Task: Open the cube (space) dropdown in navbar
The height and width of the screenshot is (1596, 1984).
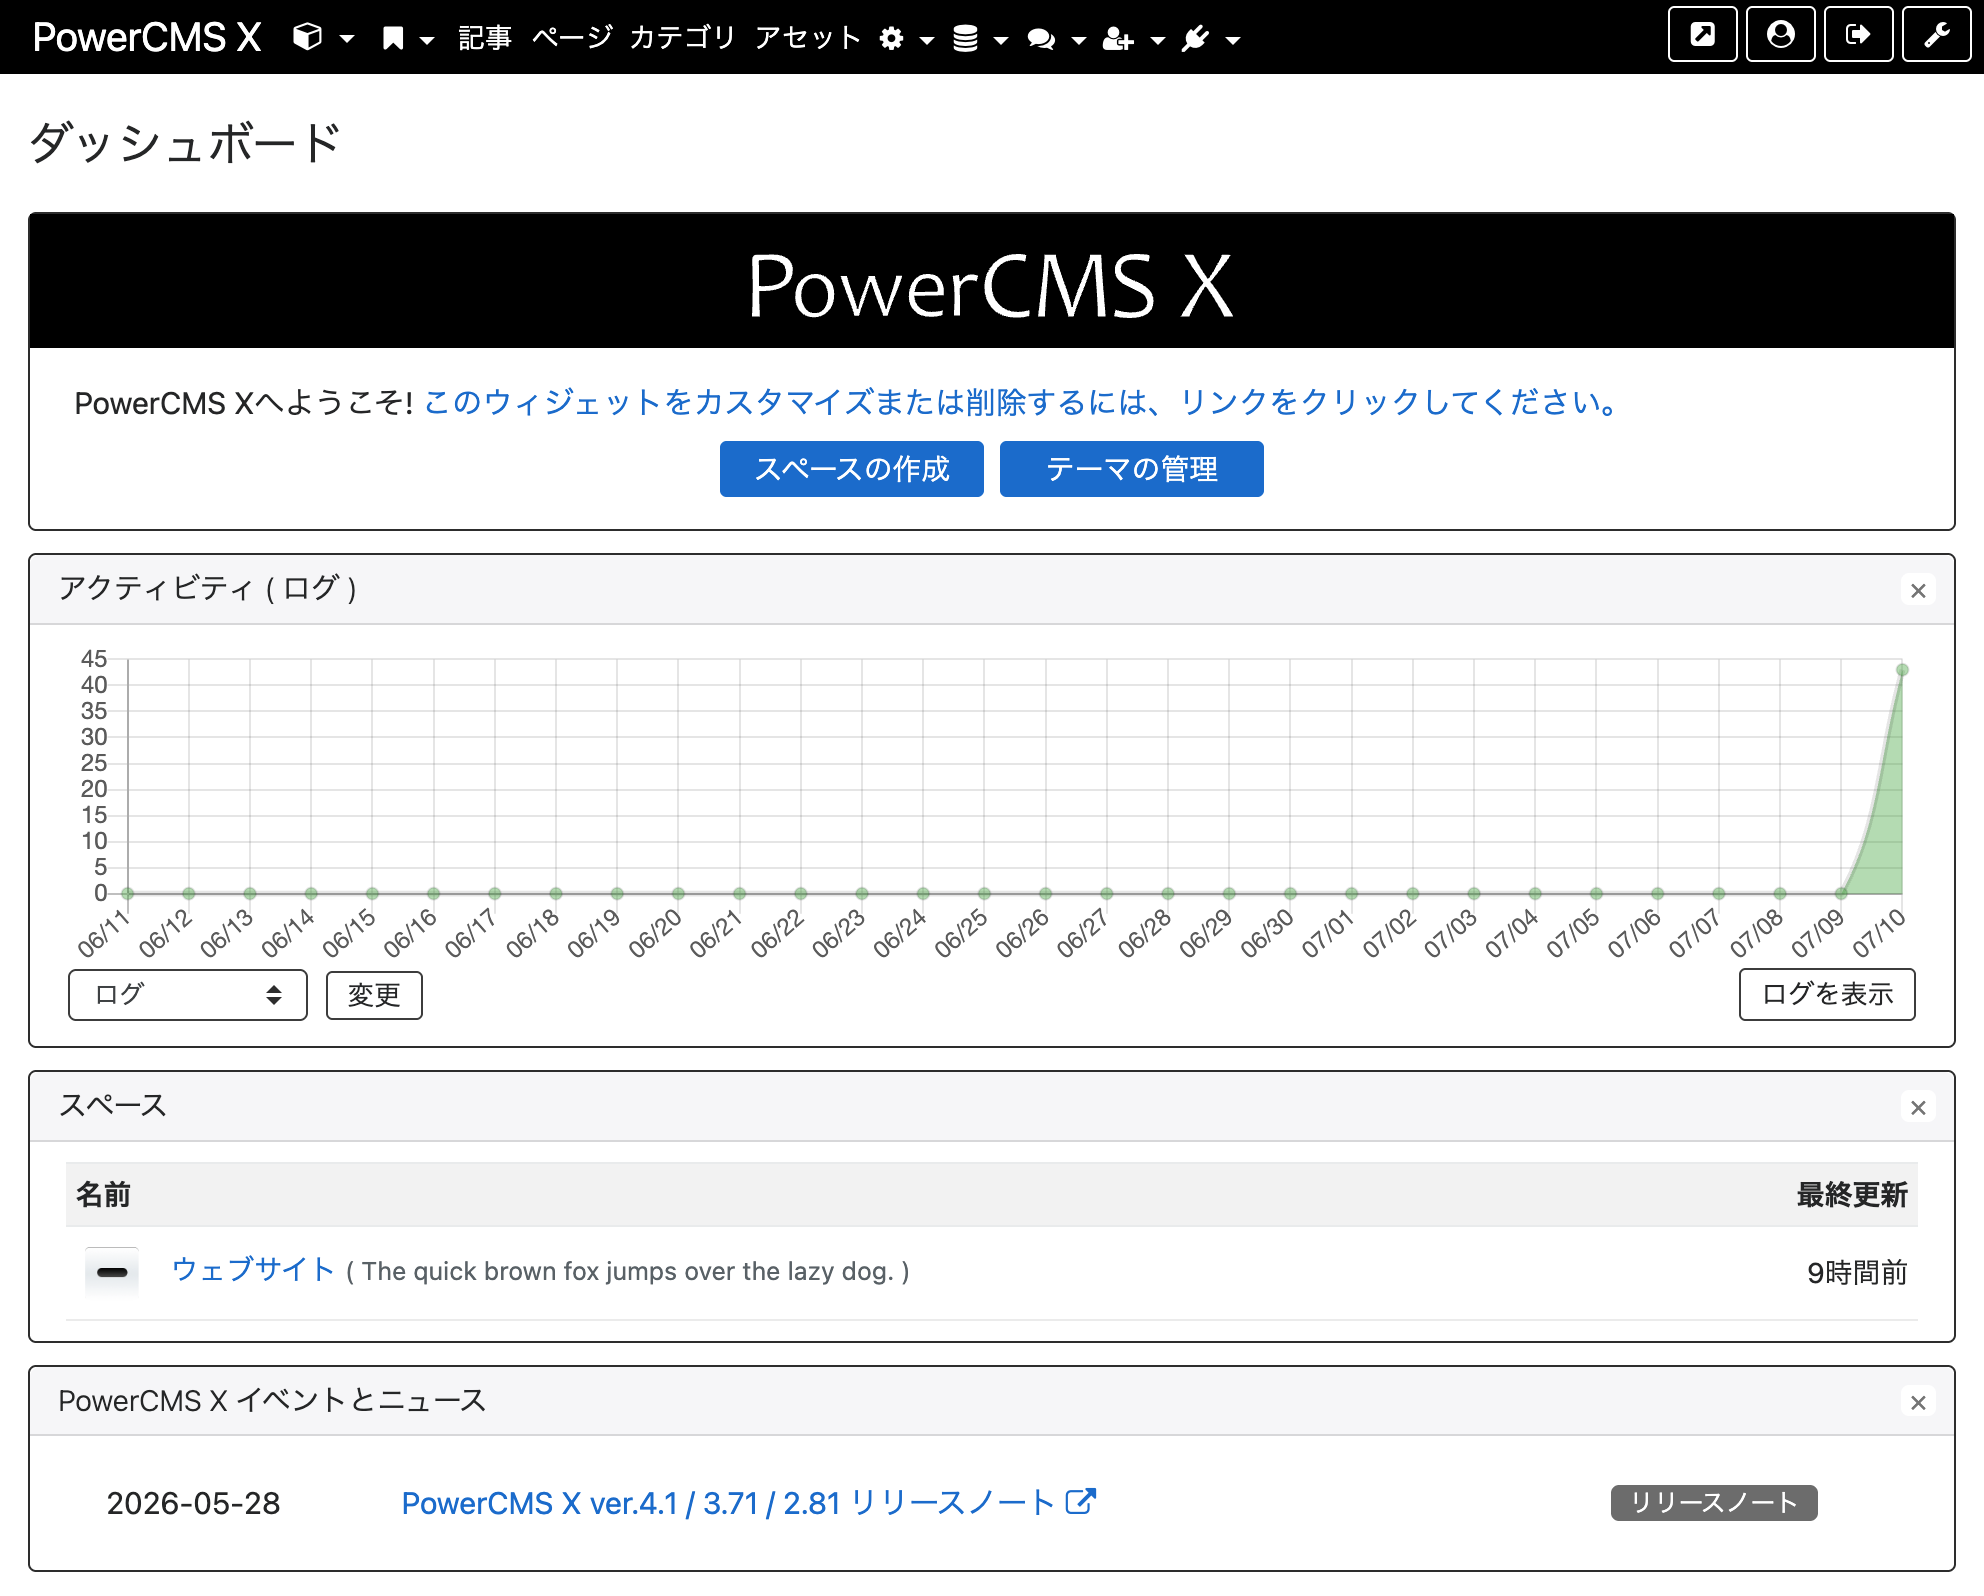Action: click(x=323, y=38)
